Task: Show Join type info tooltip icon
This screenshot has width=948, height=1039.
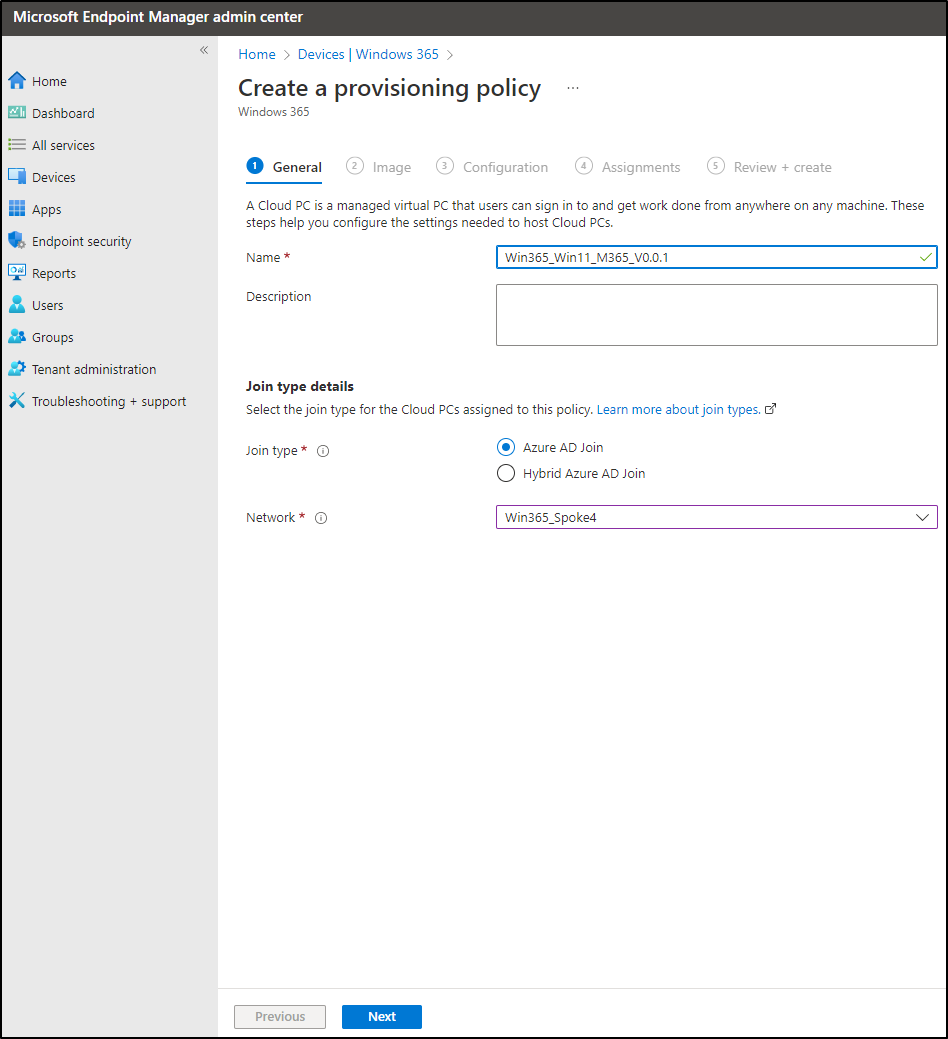Action: pos(323,451)
